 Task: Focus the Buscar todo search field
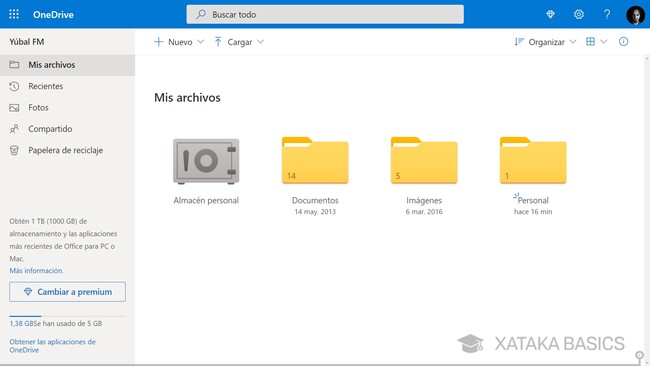(325, 15)
